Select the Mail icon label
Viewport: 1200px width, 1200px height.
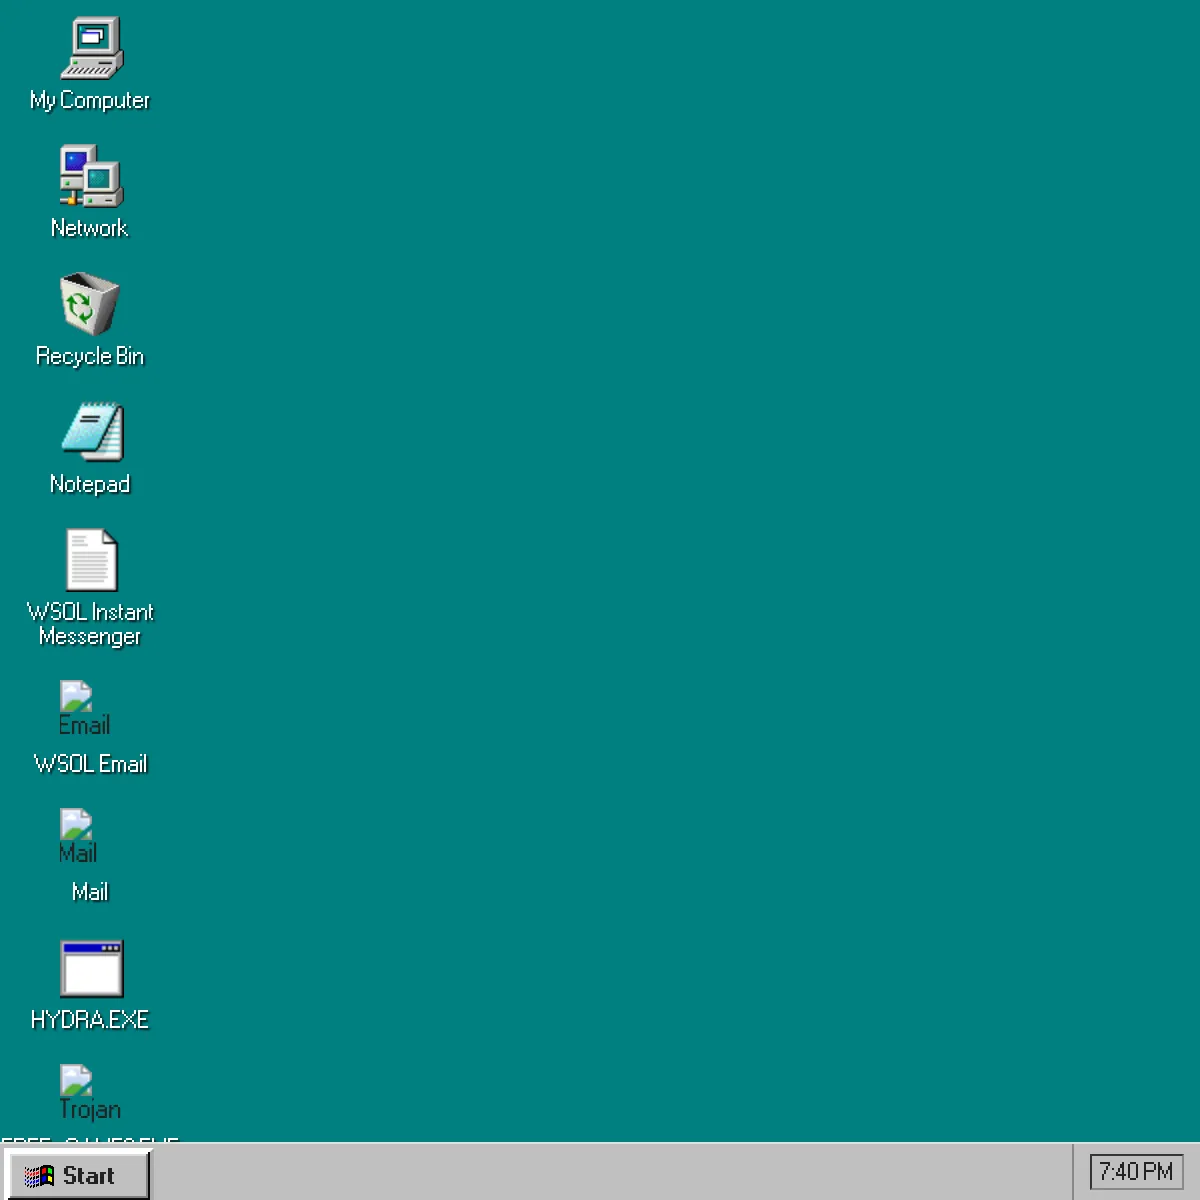tap(88, 892)
